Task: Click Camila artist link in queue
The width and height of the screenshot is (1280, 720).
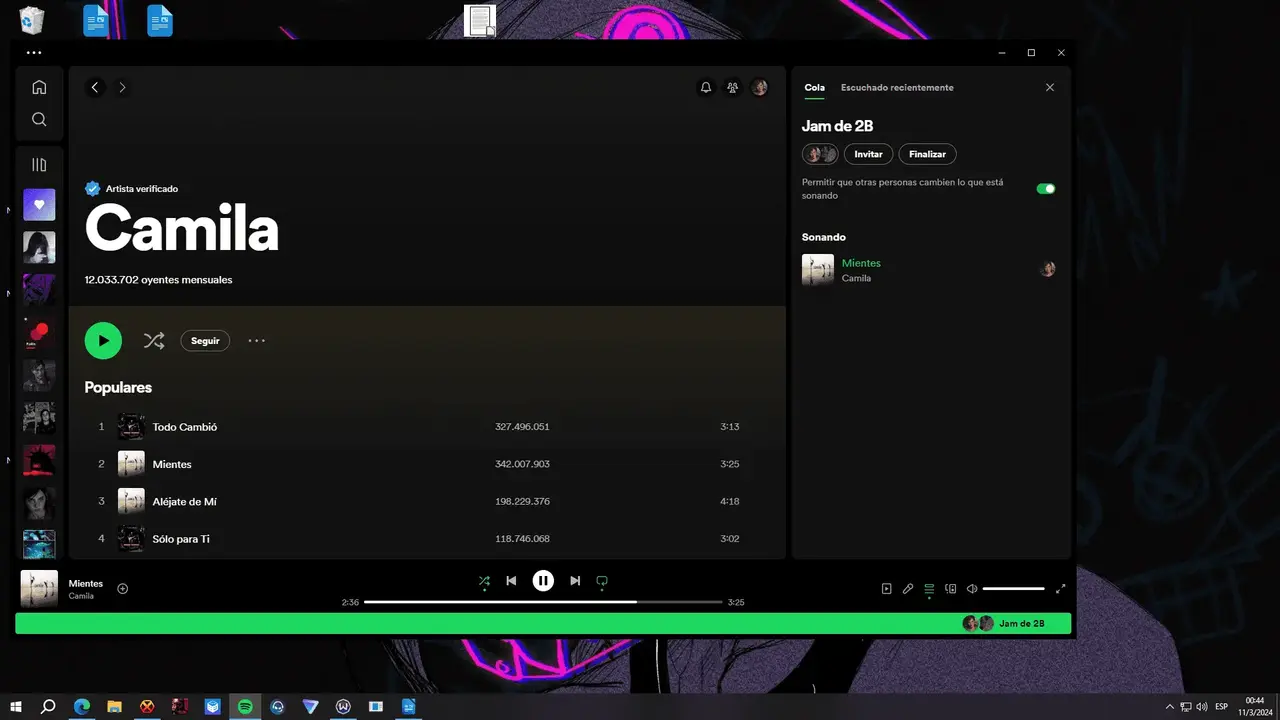Action: click(856, 278)
